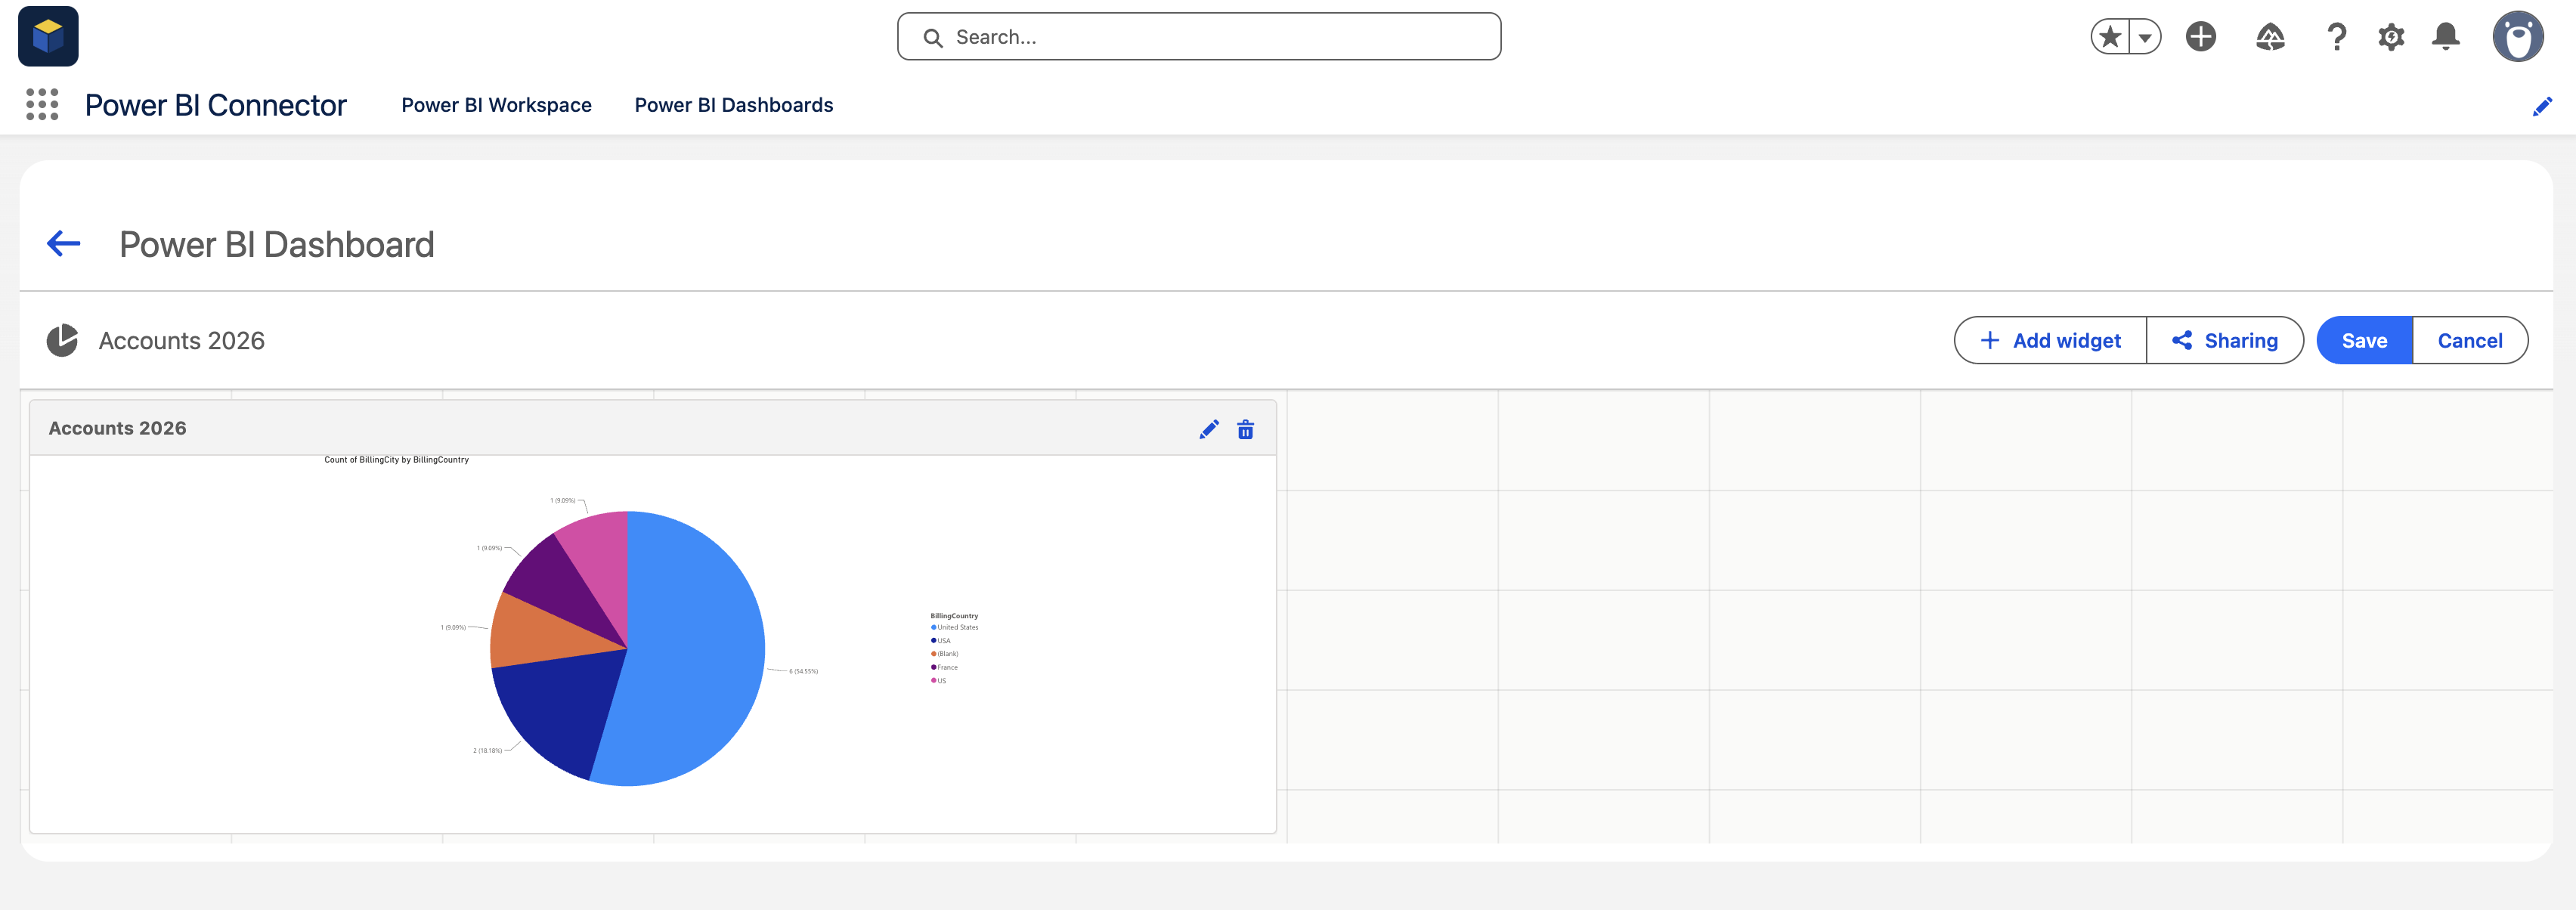Viewport: 2576px width, 910px height.
Task: Click the Accounts 2026 dashboard title
Action: tap(181, 341)
